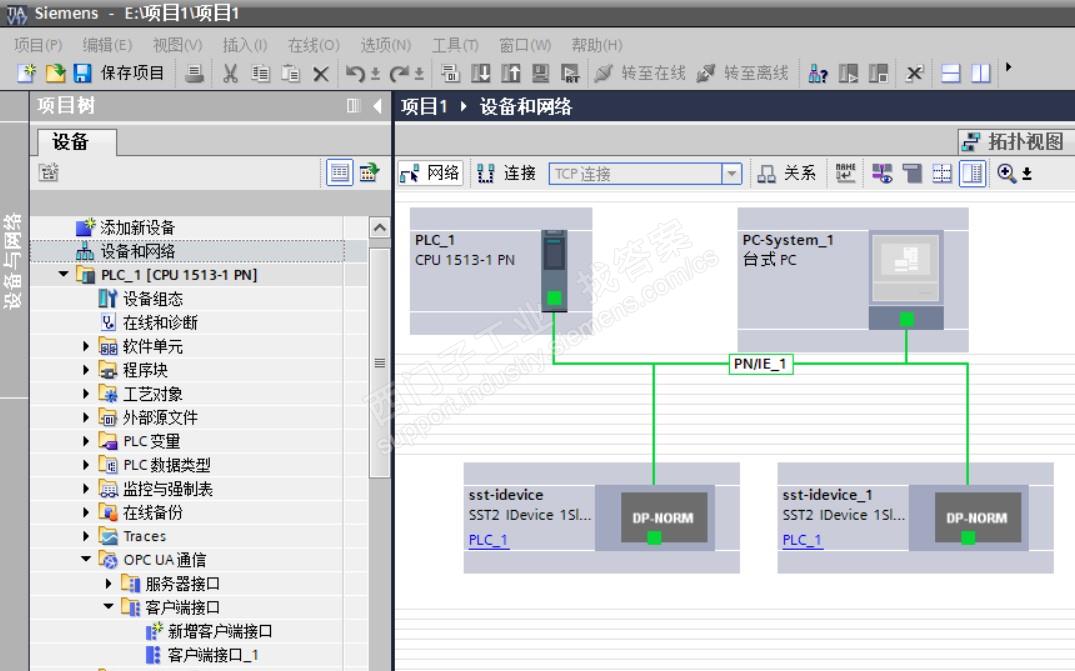Expand the Traces folder
Image resolution: width=1075 pixels, height=671 pixels.
(86, 536)
